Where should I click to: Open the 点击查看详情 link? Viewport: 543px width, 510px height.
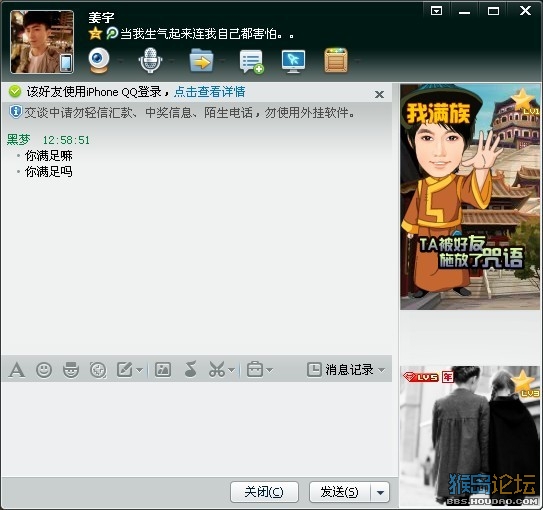[210, 92]
